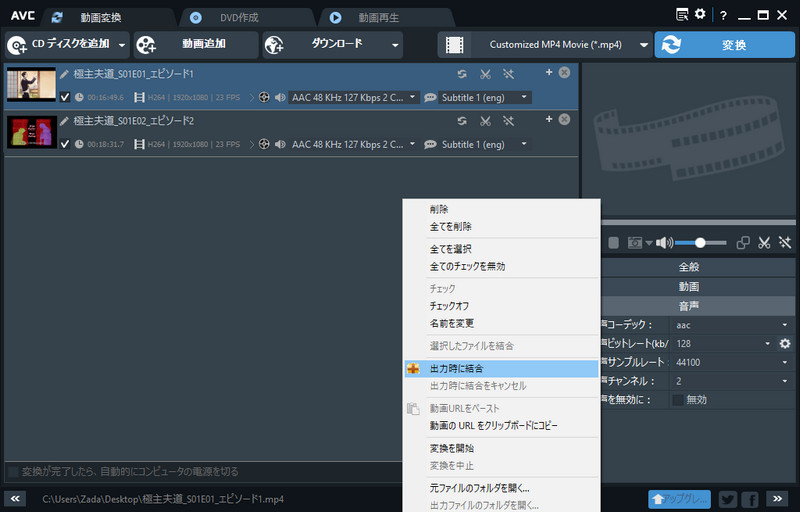Enable auto shutdown after conversion checkbox
This screenshot has width=800, height=512.
[13, 471]
